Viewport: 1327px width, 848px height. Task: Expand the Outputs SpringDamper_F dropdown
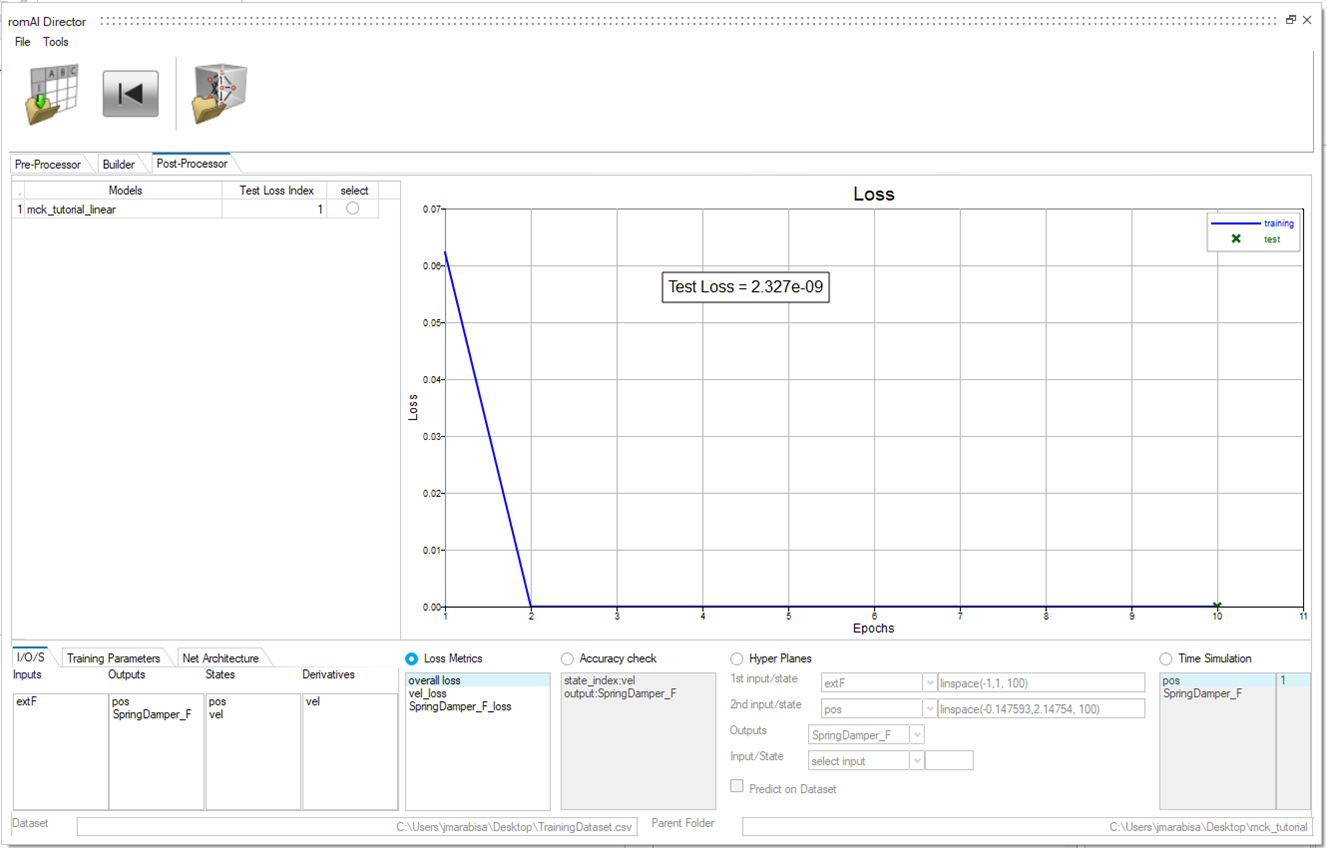click(x=917, y=735)
